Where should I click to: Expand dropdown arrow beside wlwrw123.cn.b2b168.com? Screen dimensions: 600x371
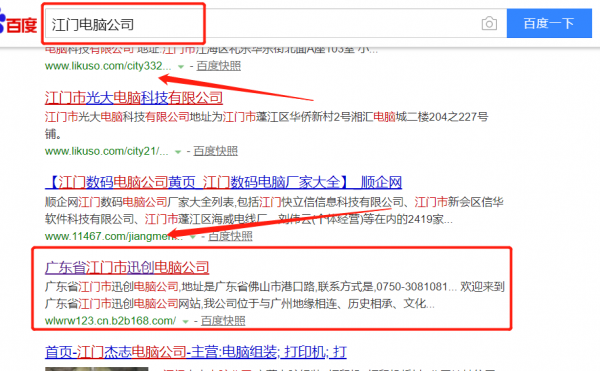click(185, 322)
